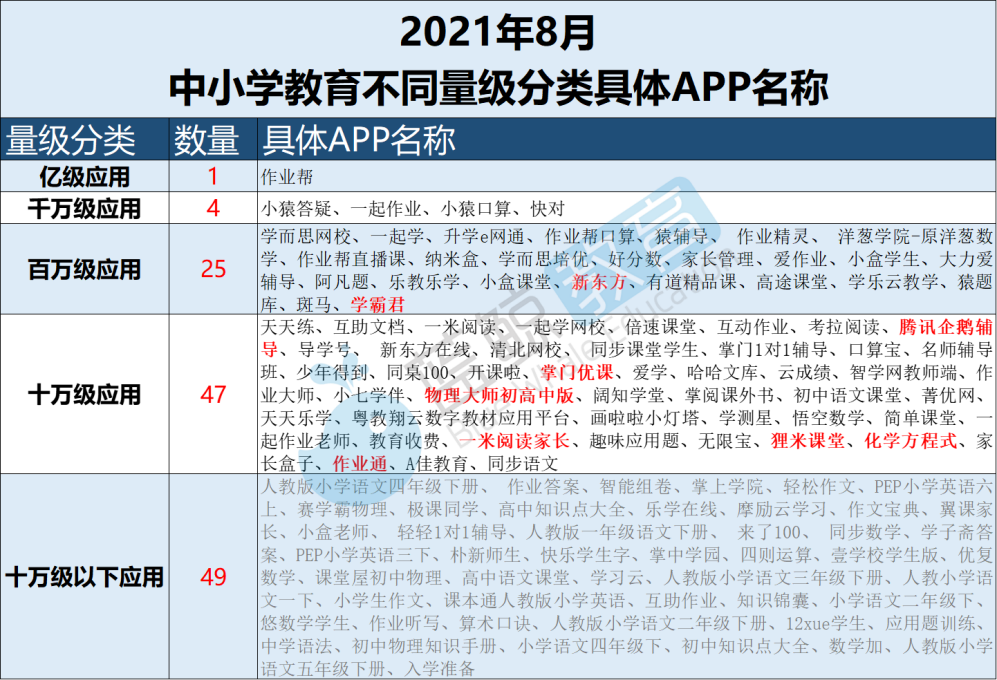This screenshot has width=997, height=680.
Task: Select the '具体APP名称' column header
Action: click(x=359, y=141)
